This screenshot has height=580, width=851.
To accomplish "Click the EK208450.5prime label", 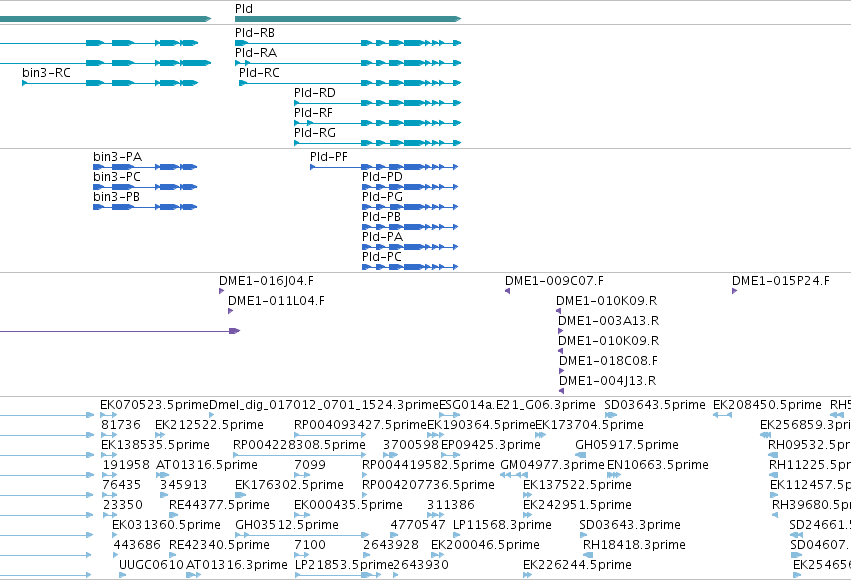I will click(767, 405).
